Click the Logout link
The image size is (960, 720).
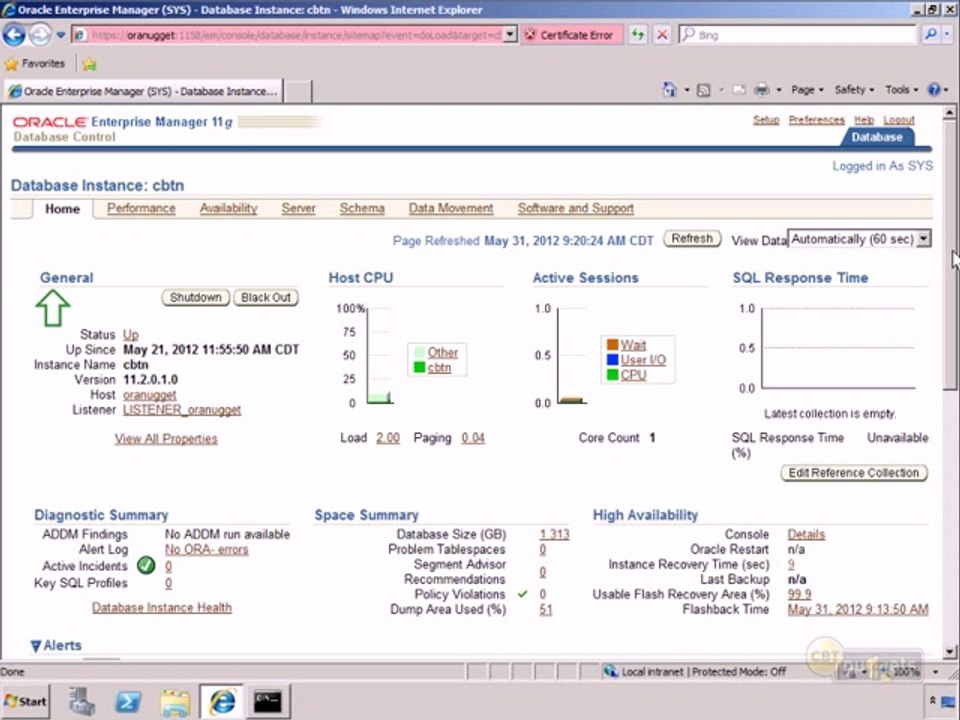tap(899, 120)
